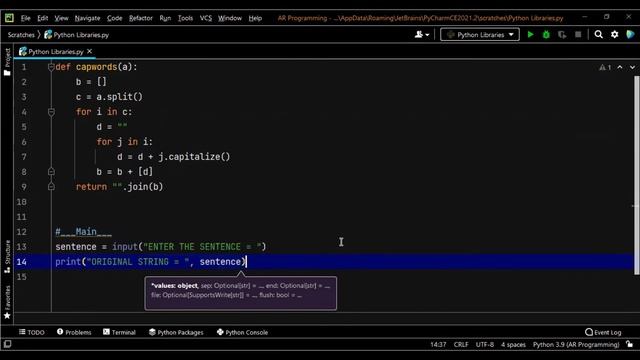
Task: Click the 'capwords' function name
Action: point(96,67)
